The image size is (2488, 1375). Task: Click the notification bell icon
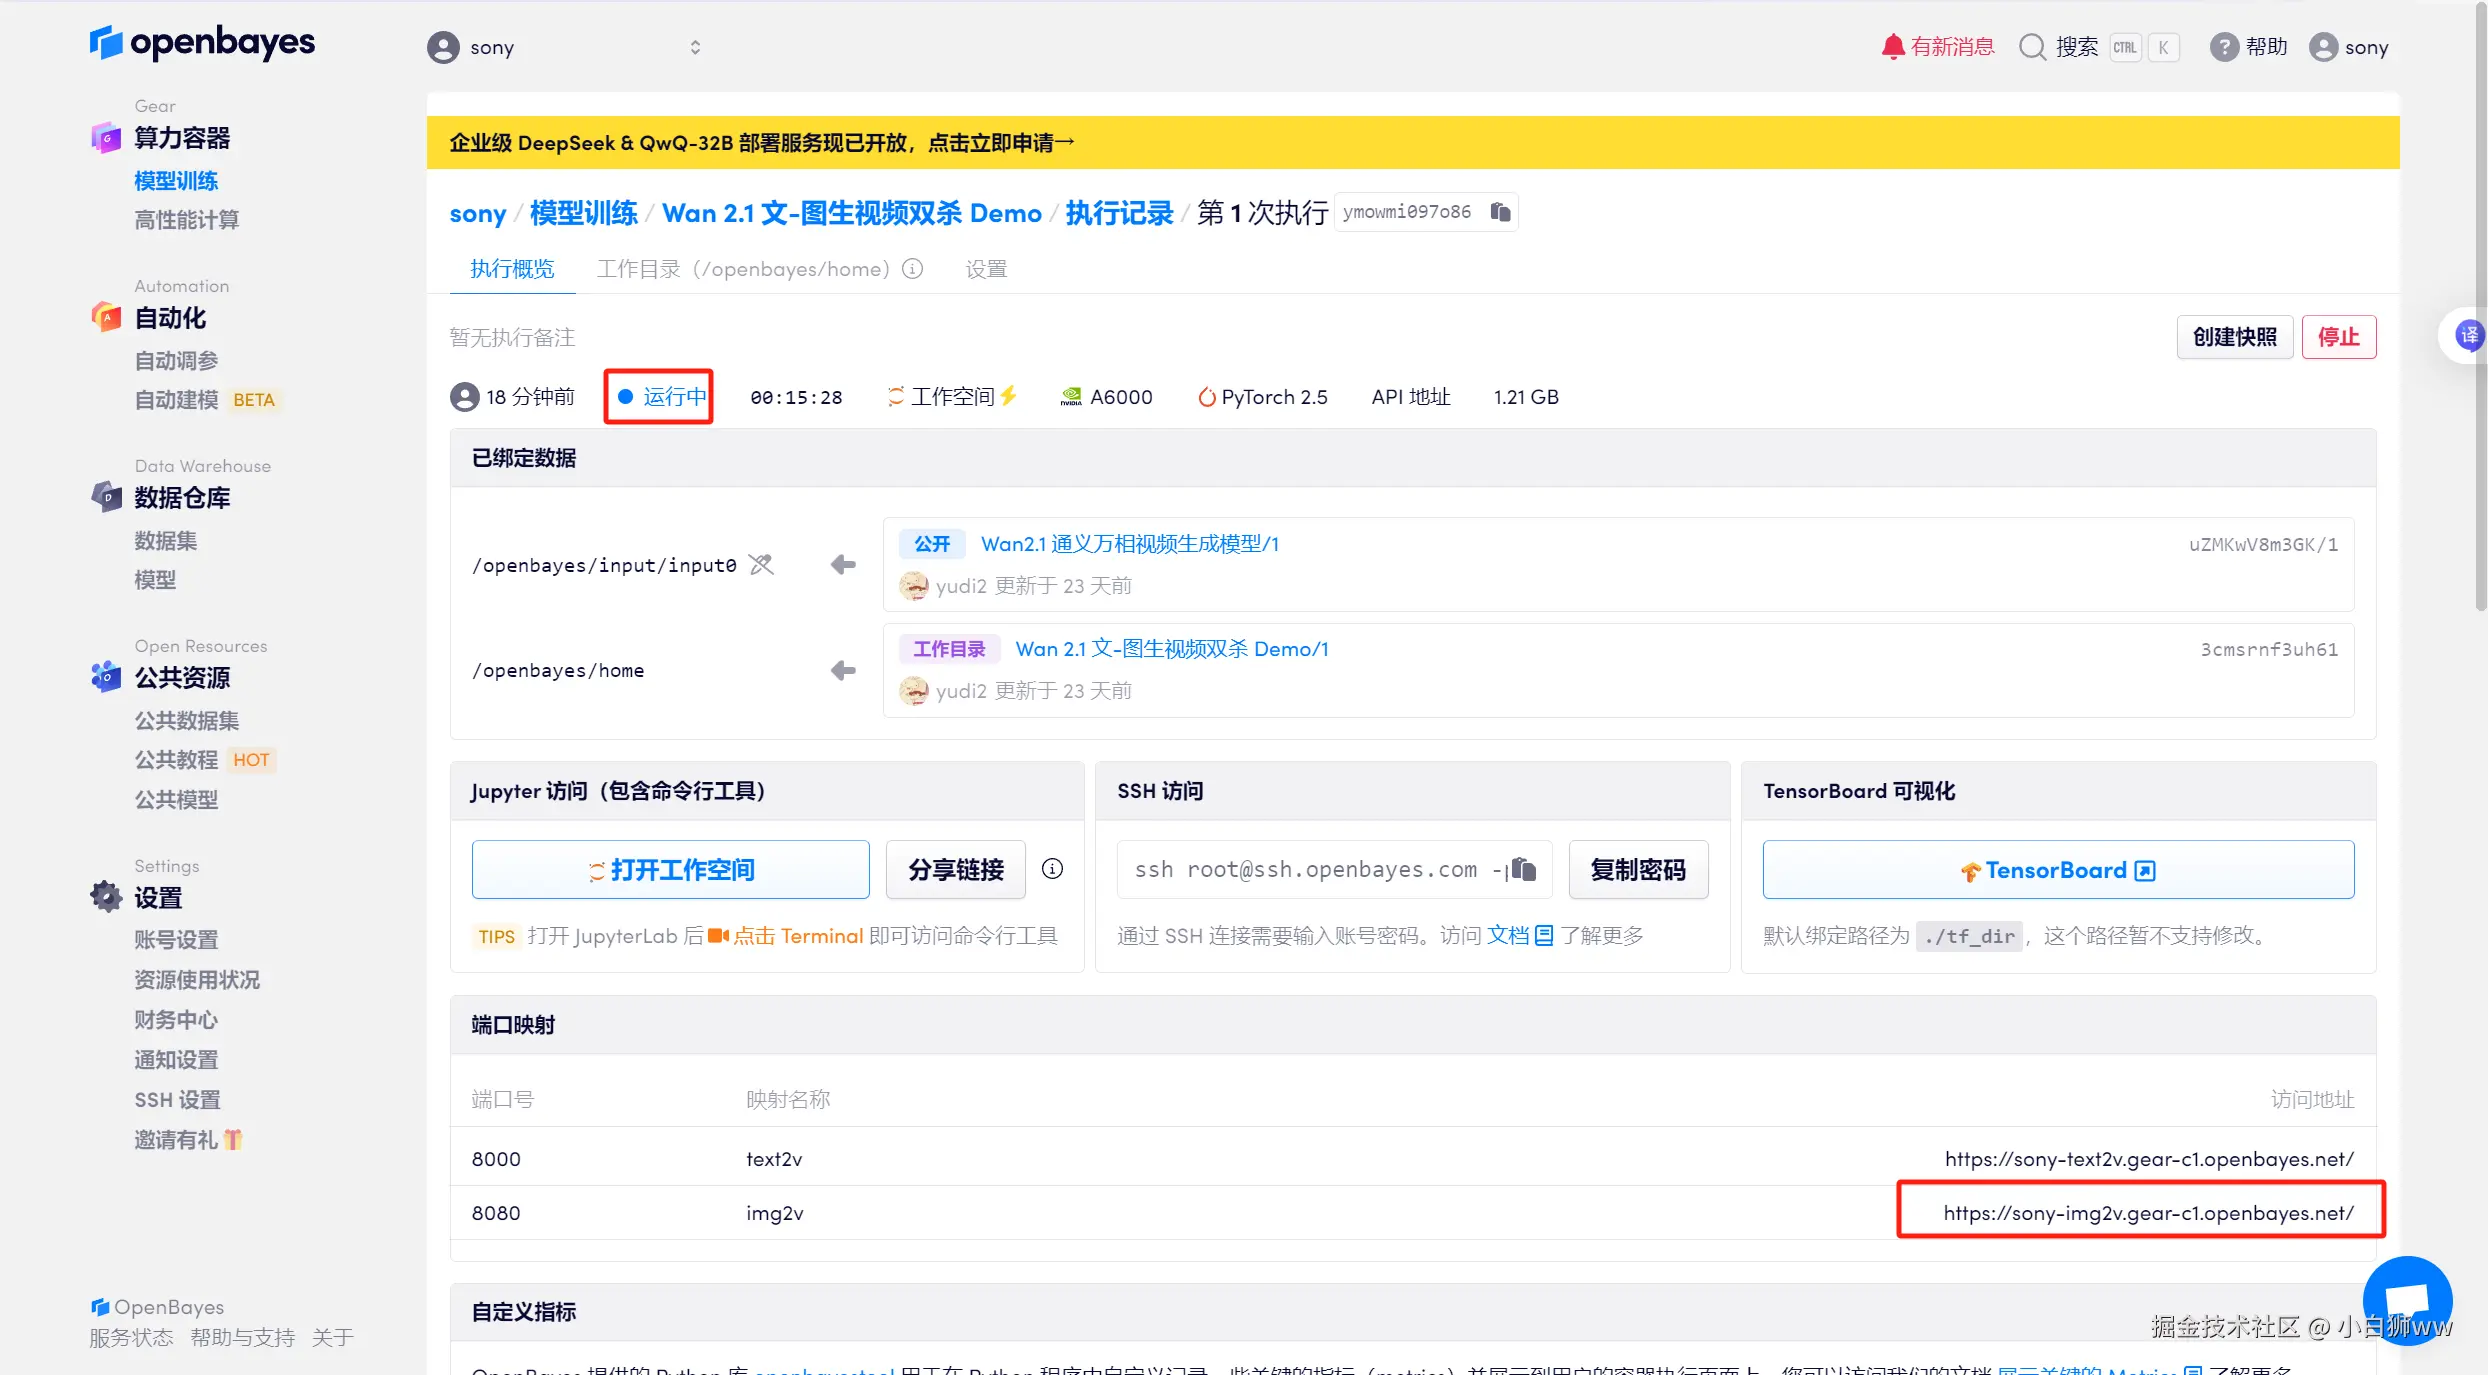[x=1892, y=47]
